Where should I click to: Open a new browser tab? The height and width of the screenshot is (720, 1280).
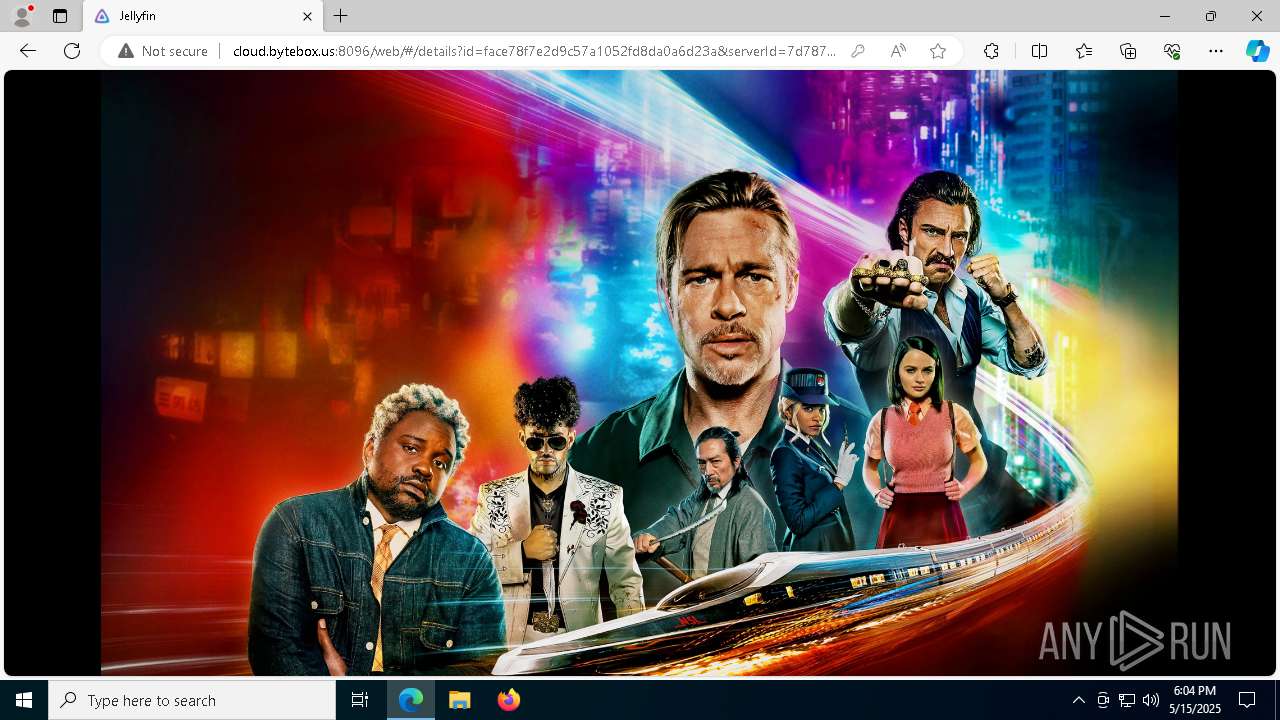point(341,16)
